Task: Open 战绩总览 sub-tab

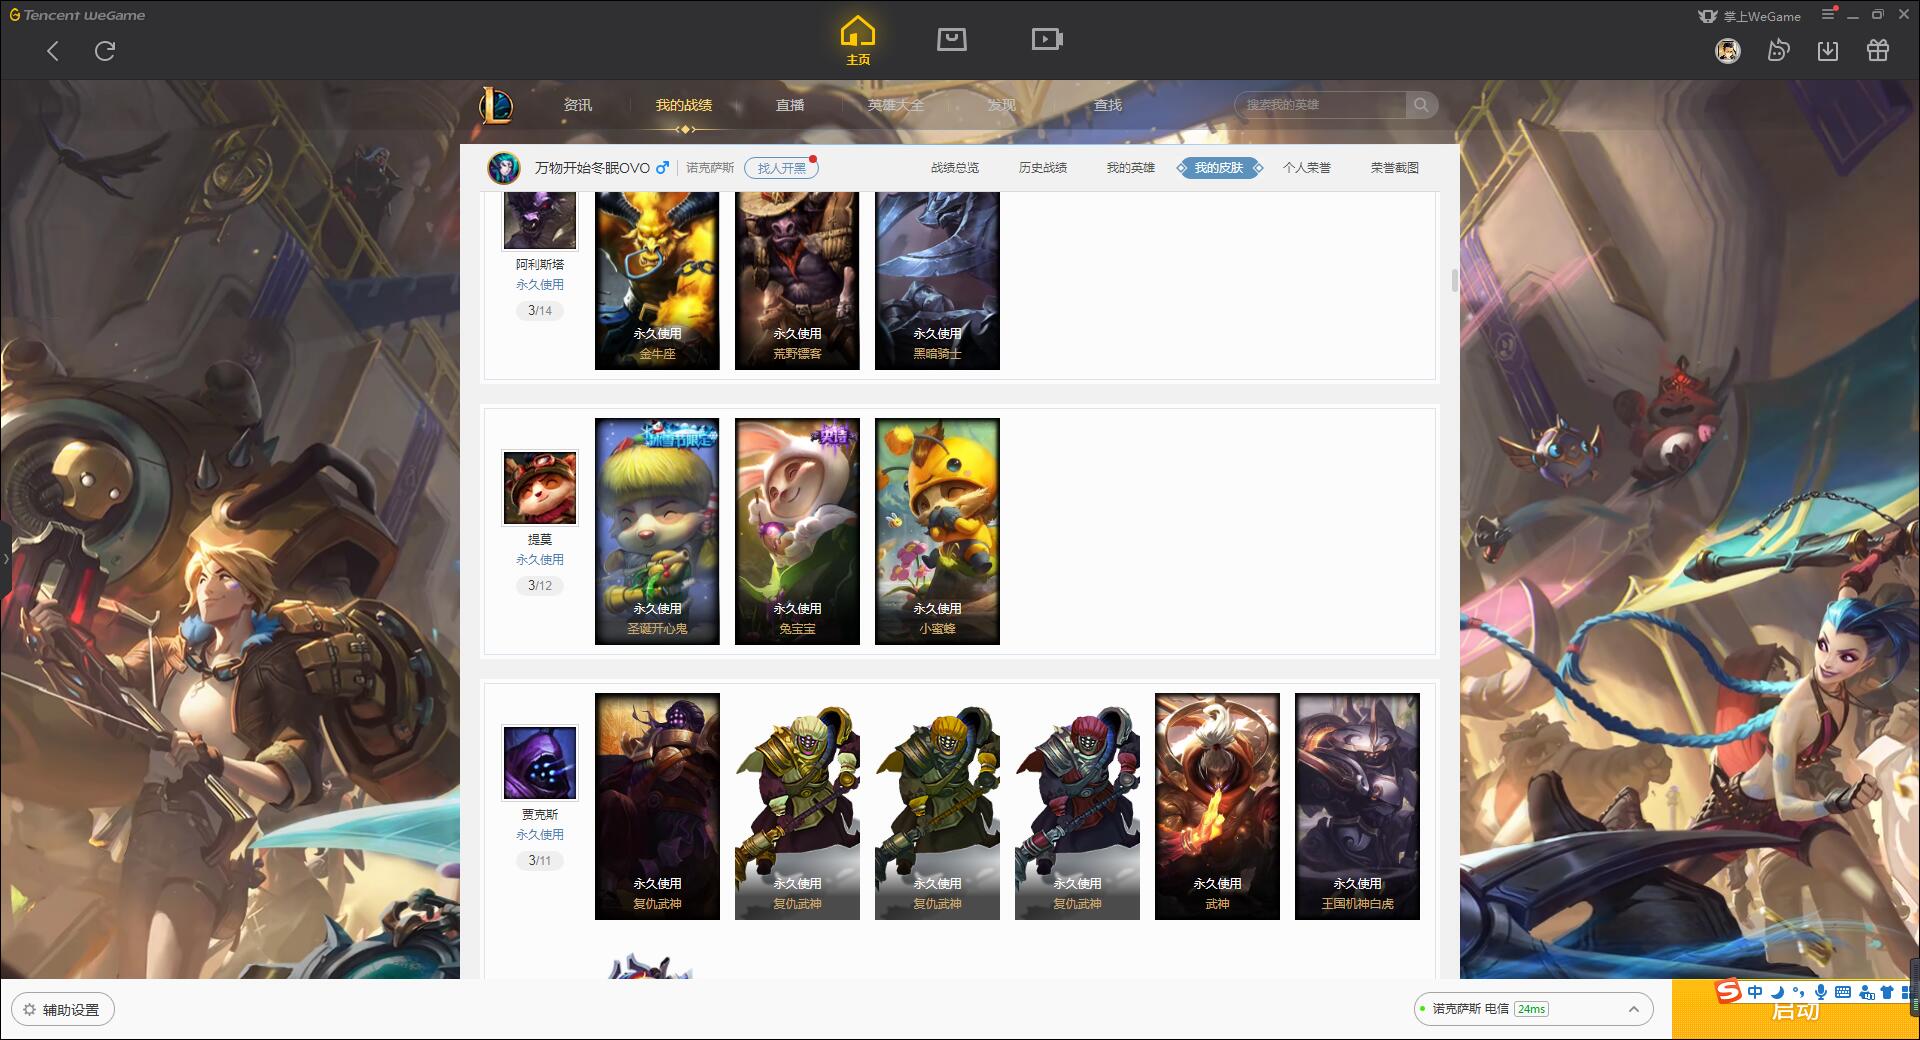Action: pos(955,168)
